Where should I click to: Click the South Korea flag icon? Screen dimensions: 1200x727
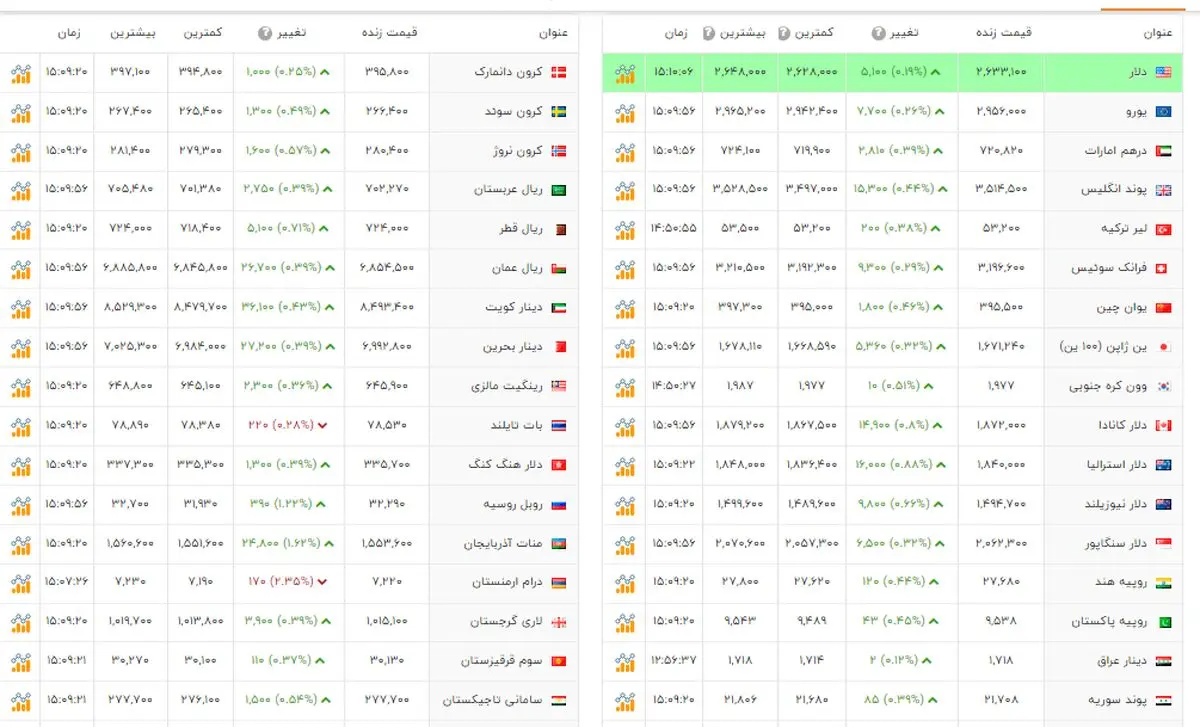[1164, 386]
